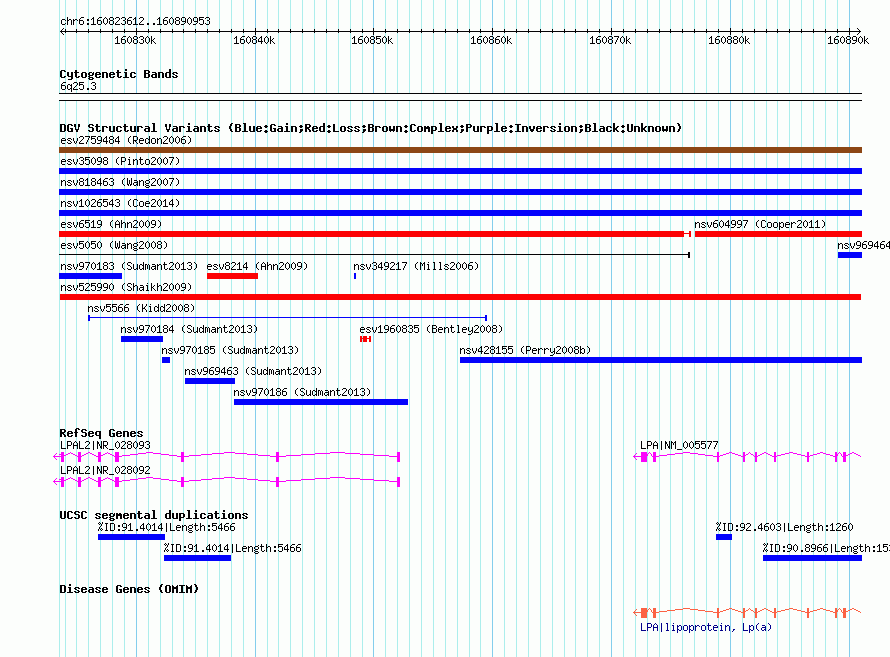Click the RefSeq Genes track title
The image size is (890, 657).
[x=101, y=433]
